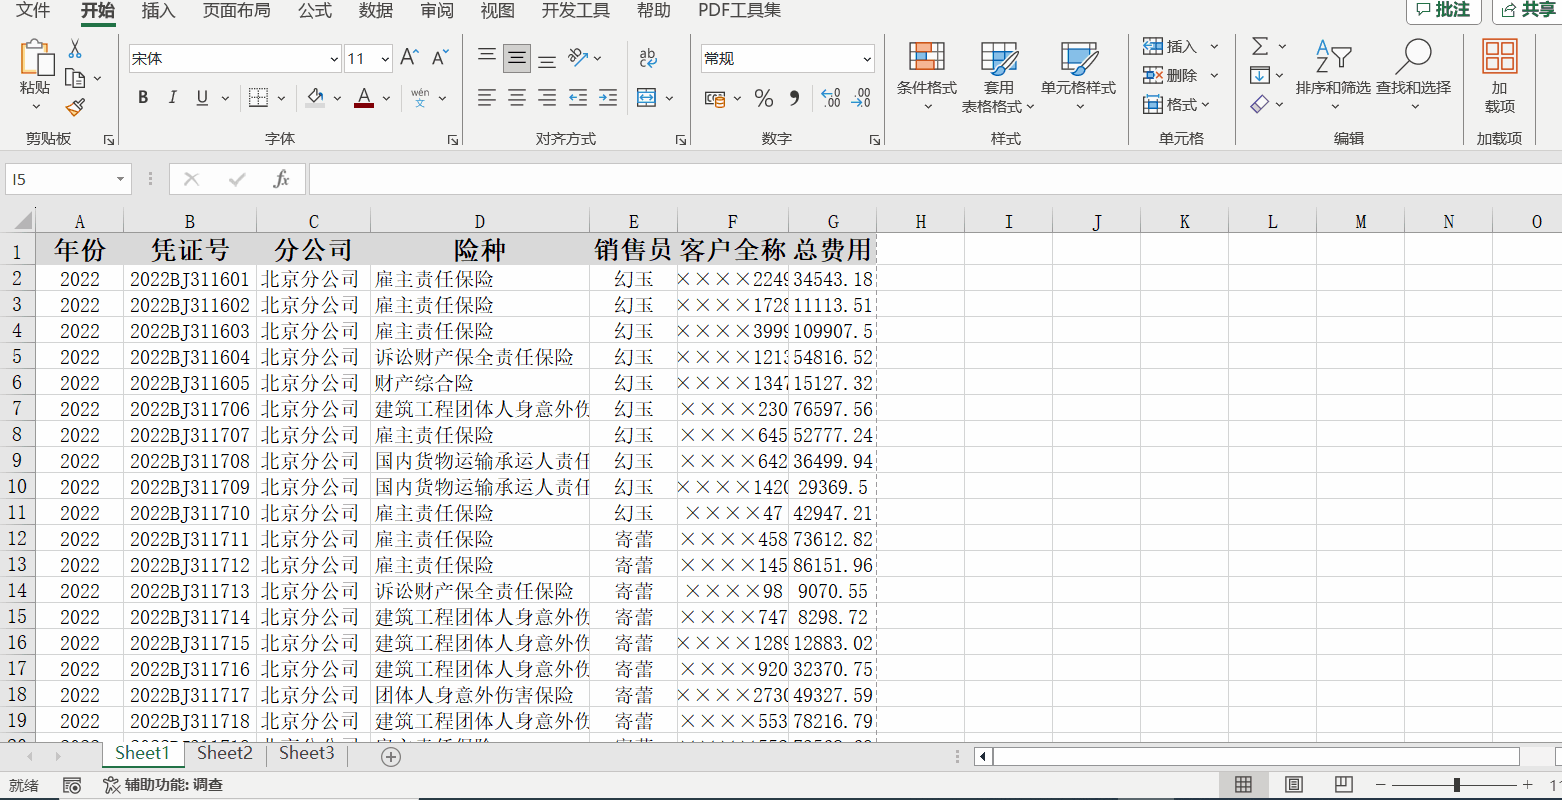Switch to the Sheet2 worksheet tab
Screen dimensions: 1562x800
click(223, 753)
